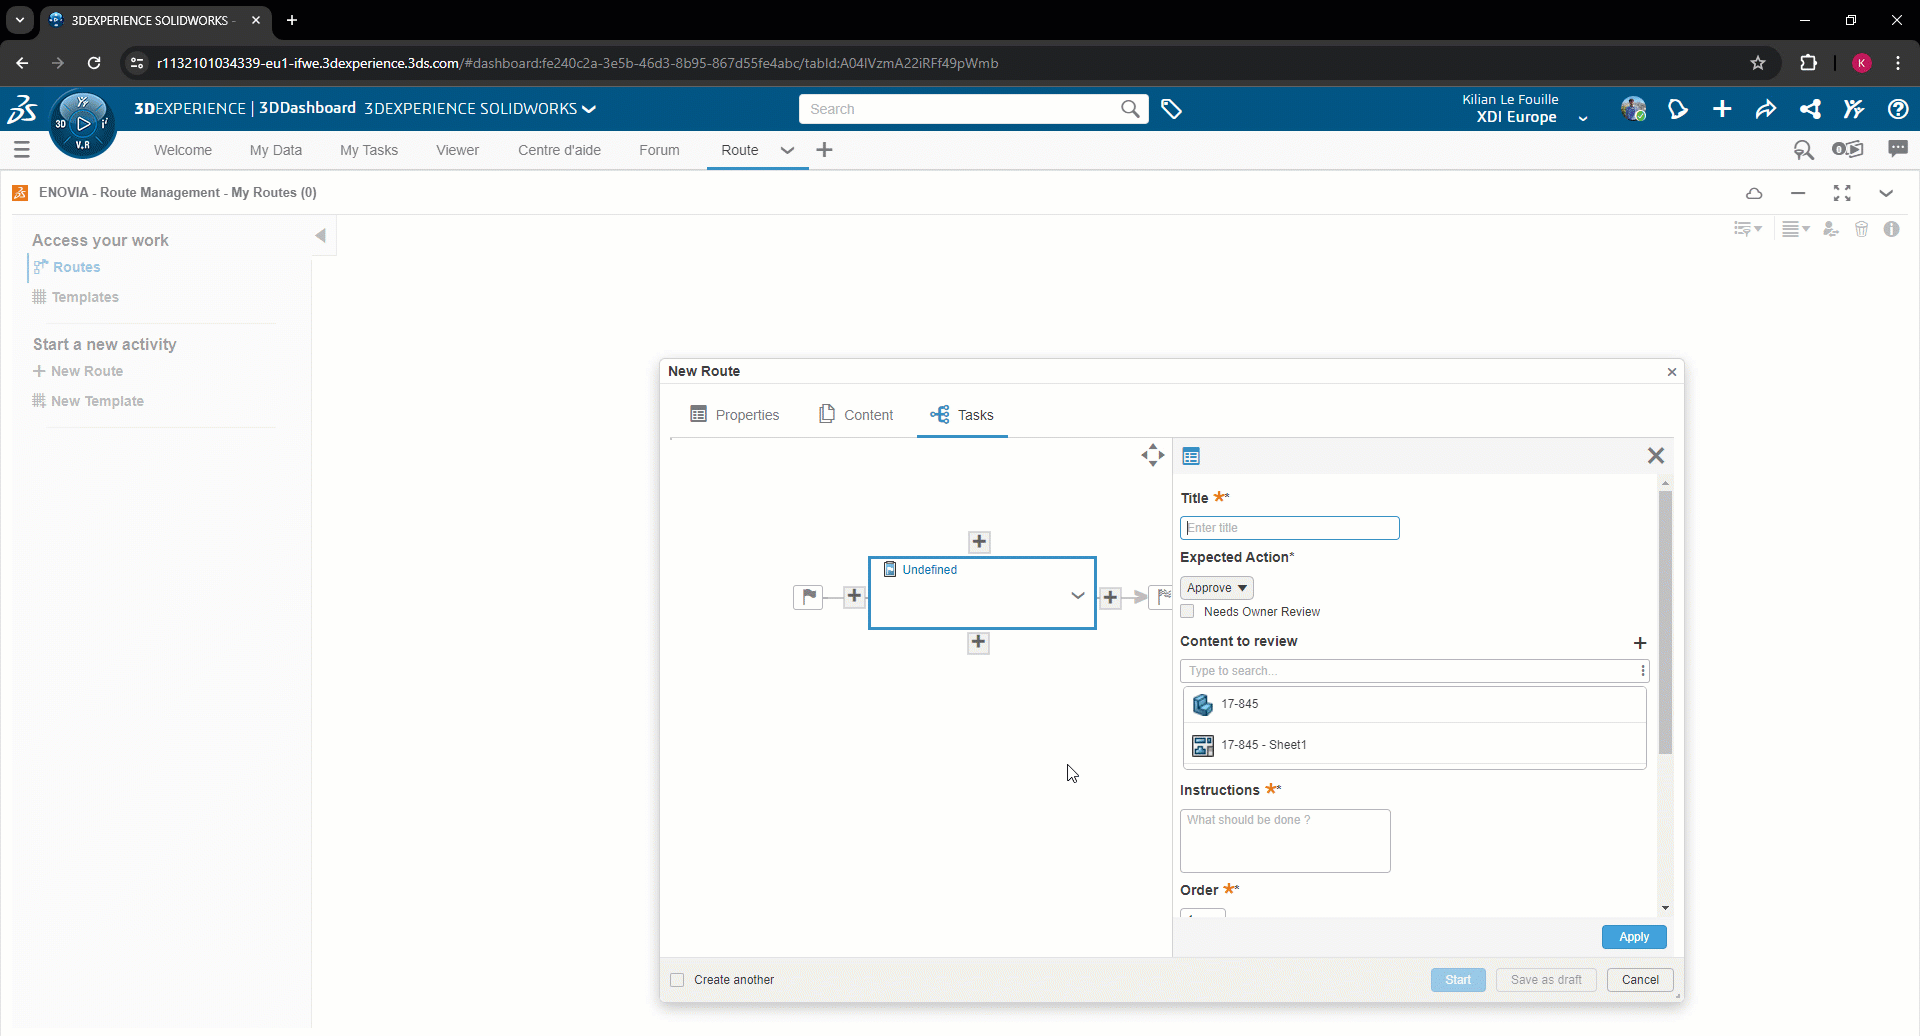Open the Share icon in top bar
1920x1036 pixels.
tap(1809, 109)
